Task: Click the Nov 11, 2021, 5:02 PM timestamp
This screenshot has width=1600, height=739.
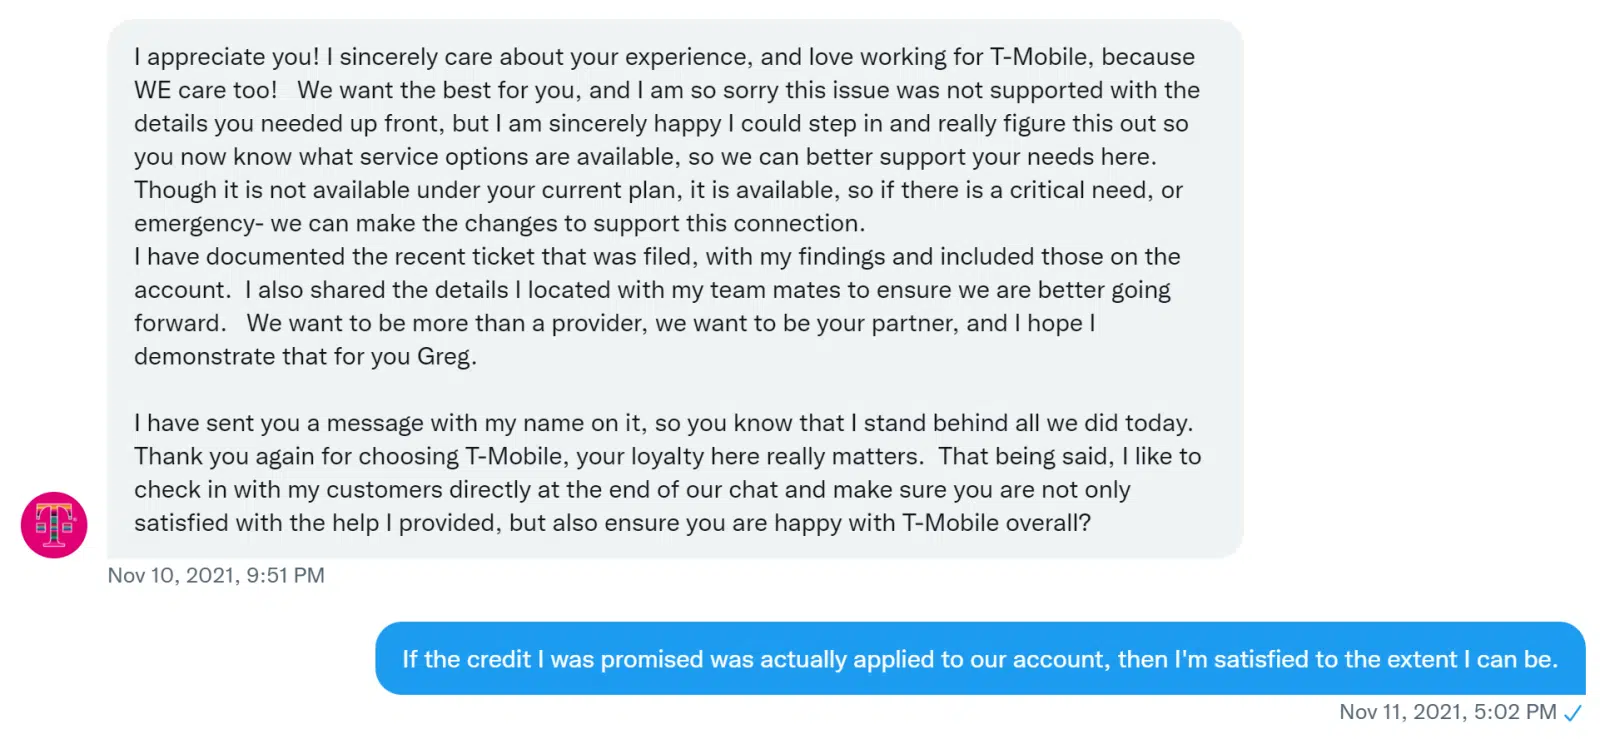Action: (x=1448, y=712)
